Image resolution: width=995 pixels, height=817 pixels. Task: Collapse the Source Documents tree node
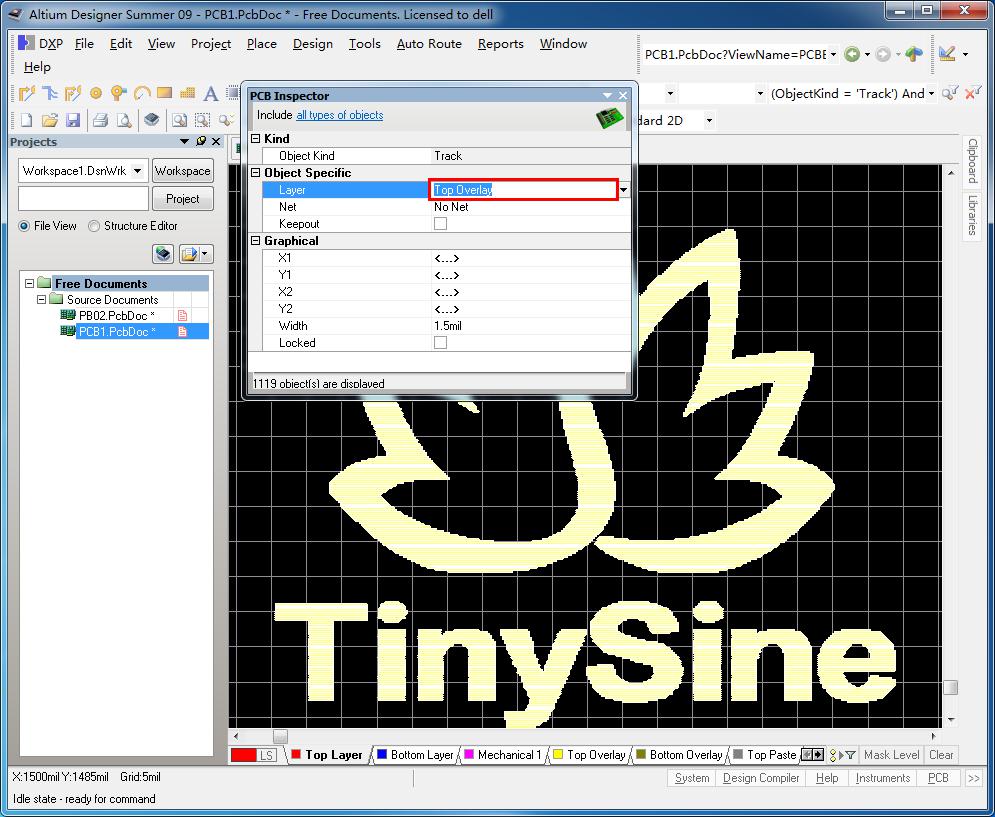point(42,299)
